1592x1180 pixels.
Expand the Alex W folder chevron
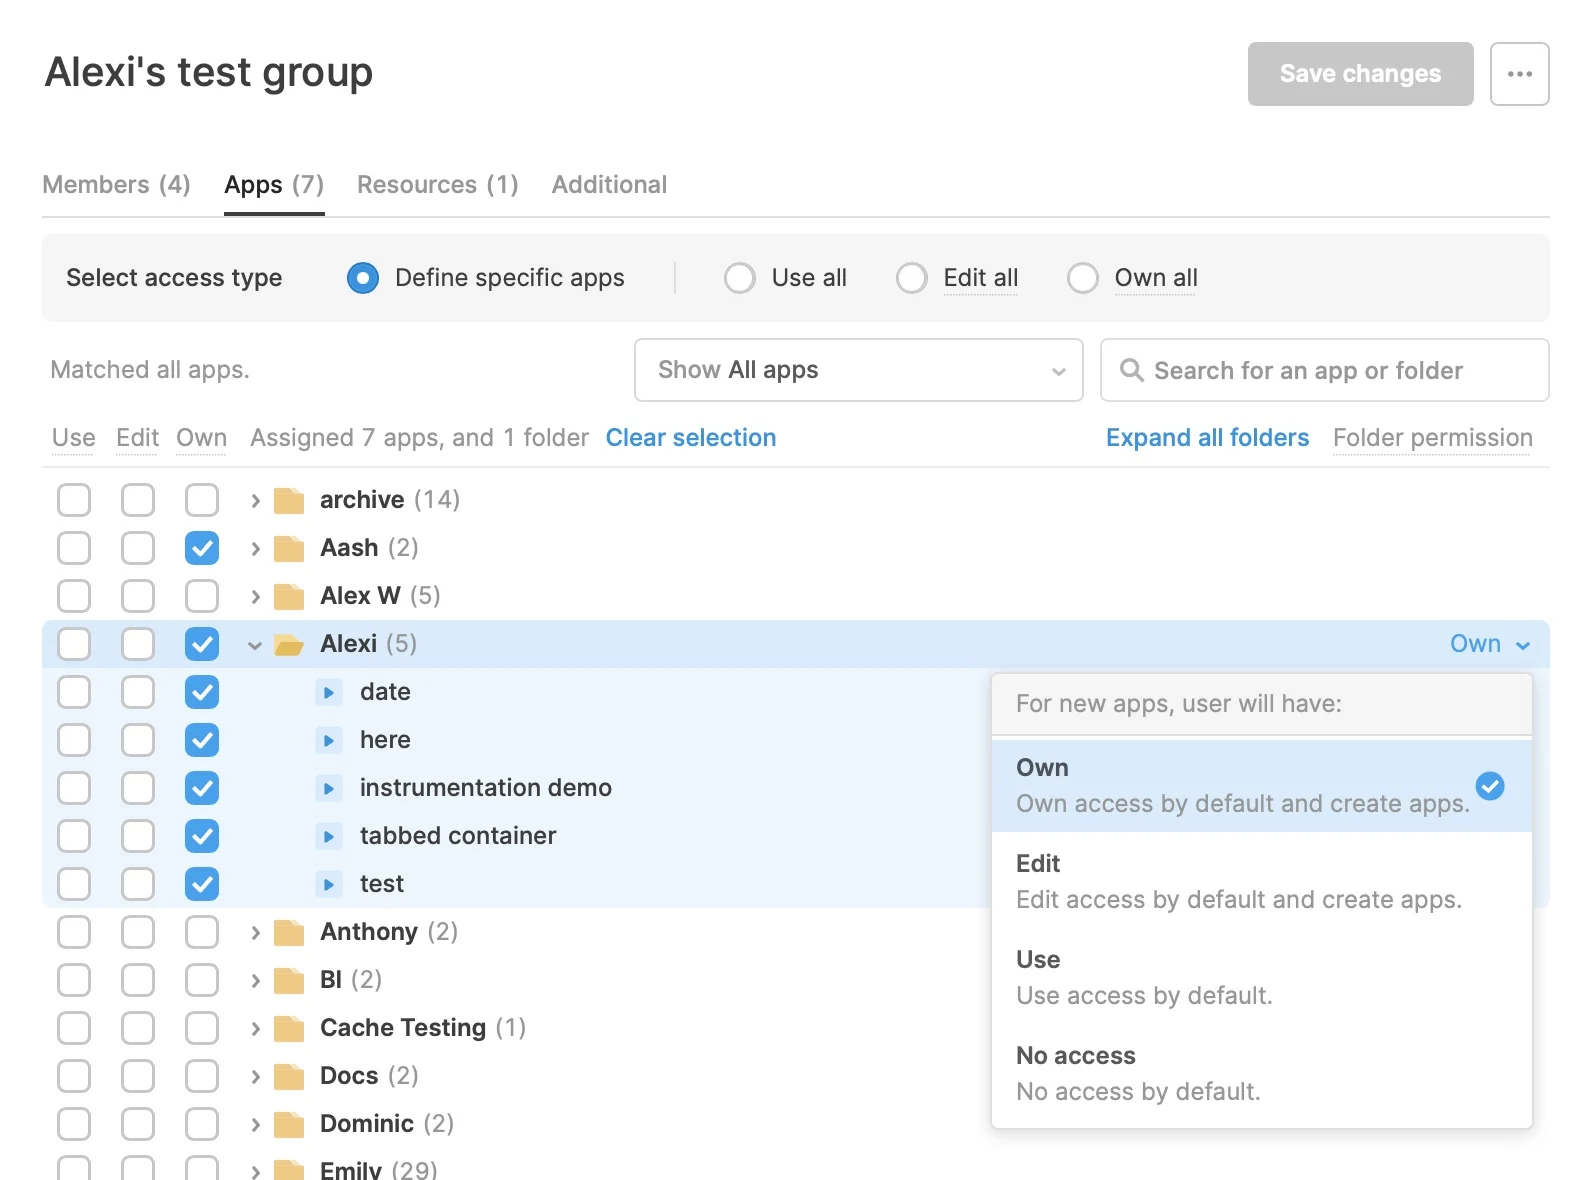[x=255, y=596]
